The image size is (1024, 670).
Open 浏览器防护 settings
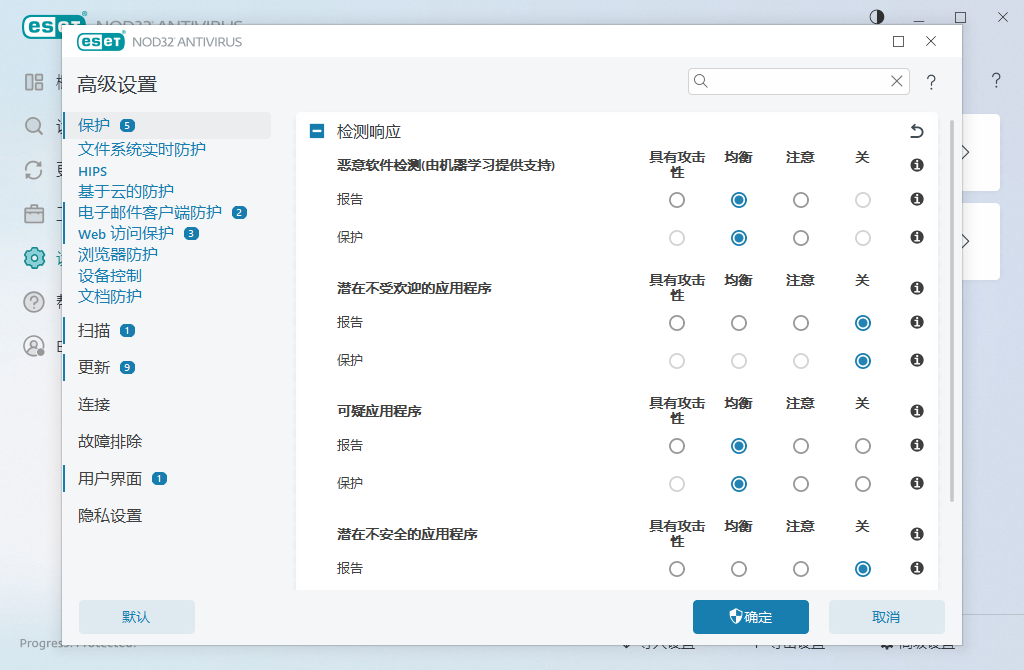(118, 254)
